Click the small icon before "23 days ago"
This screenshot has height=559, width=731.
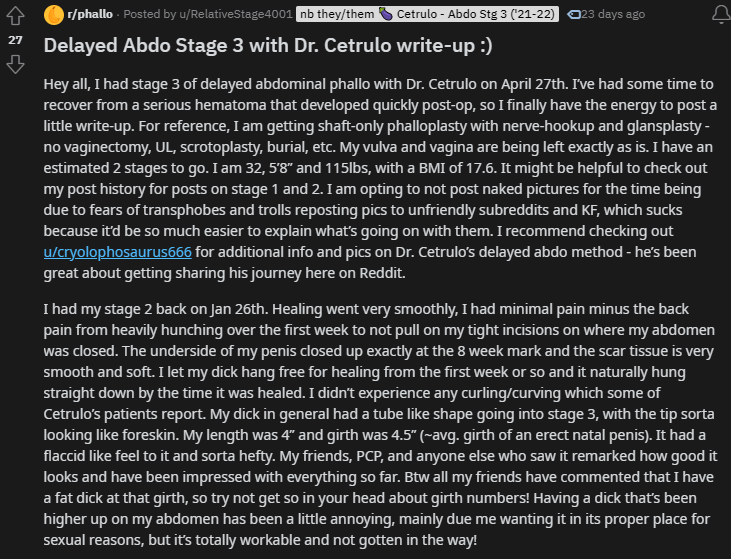pos(573,15)
